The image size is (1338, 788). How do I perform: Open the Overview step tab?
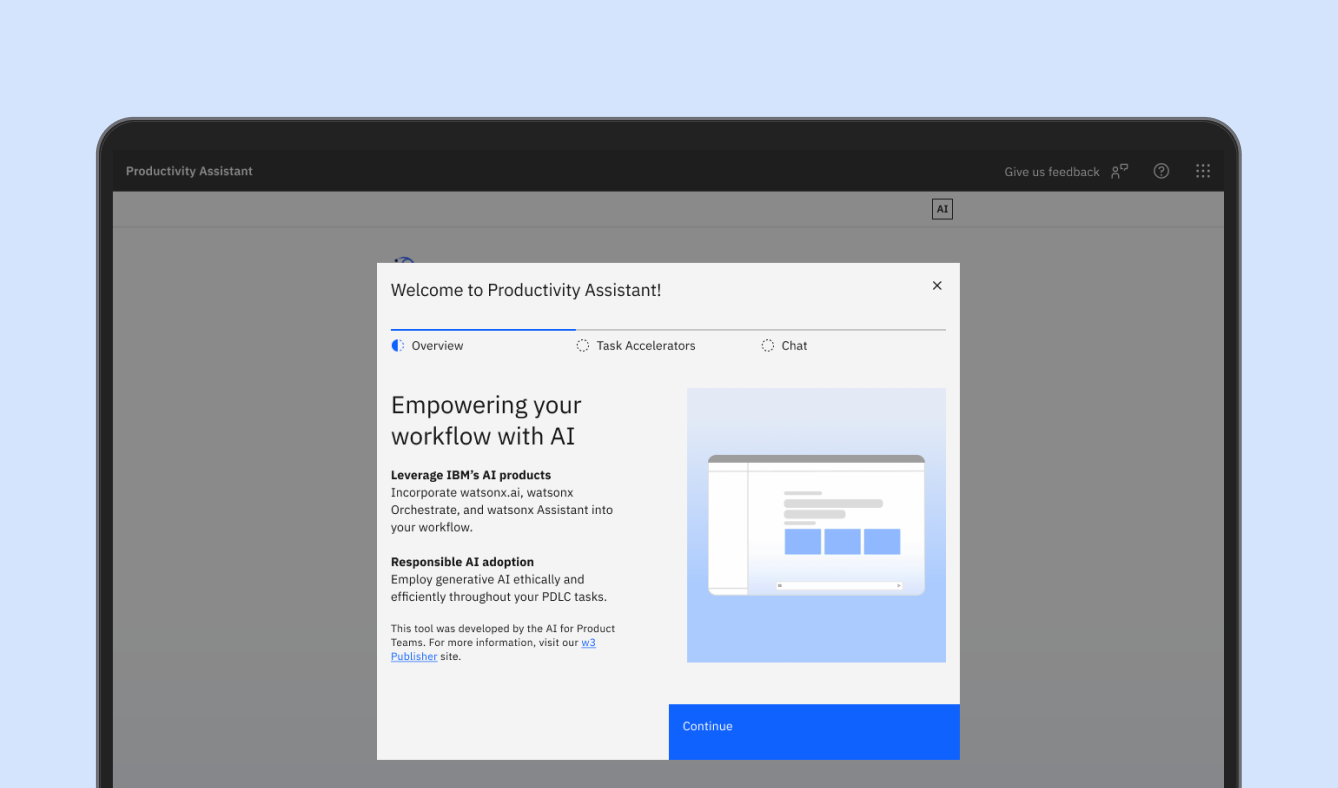coord(483,342)
